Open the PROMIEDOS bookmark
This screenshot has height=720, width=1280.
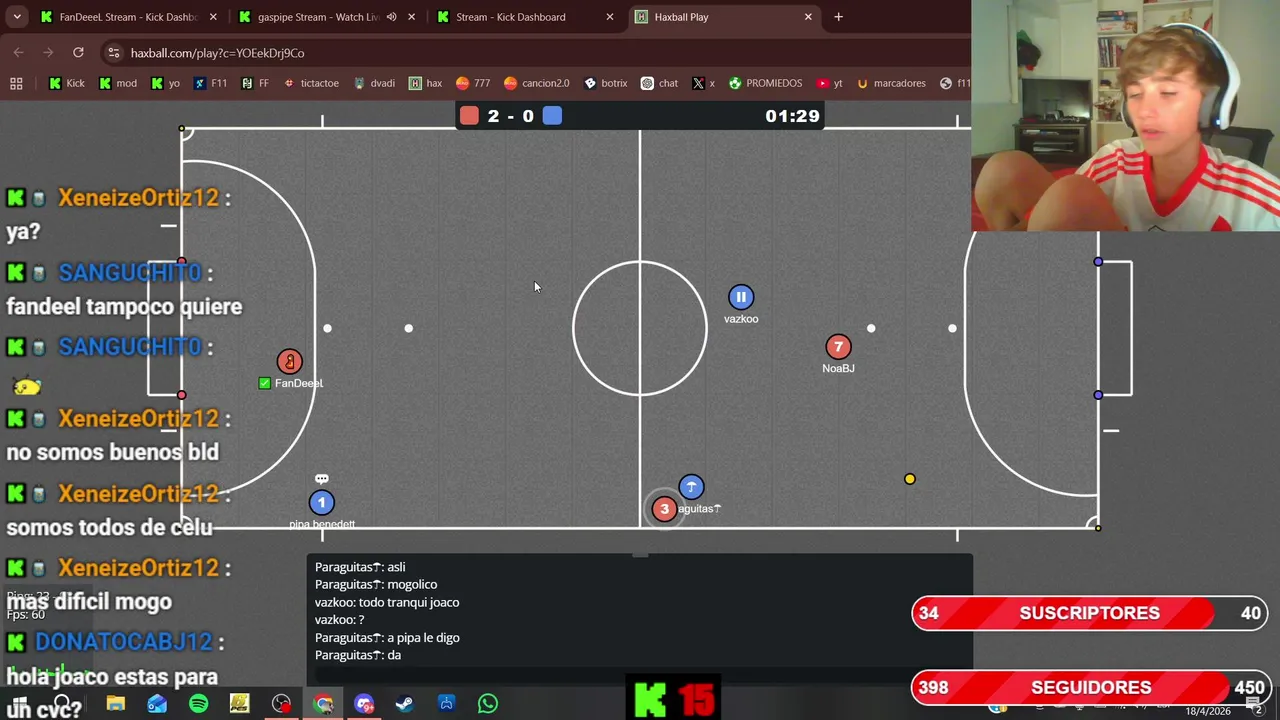click(x=765, y=83)
